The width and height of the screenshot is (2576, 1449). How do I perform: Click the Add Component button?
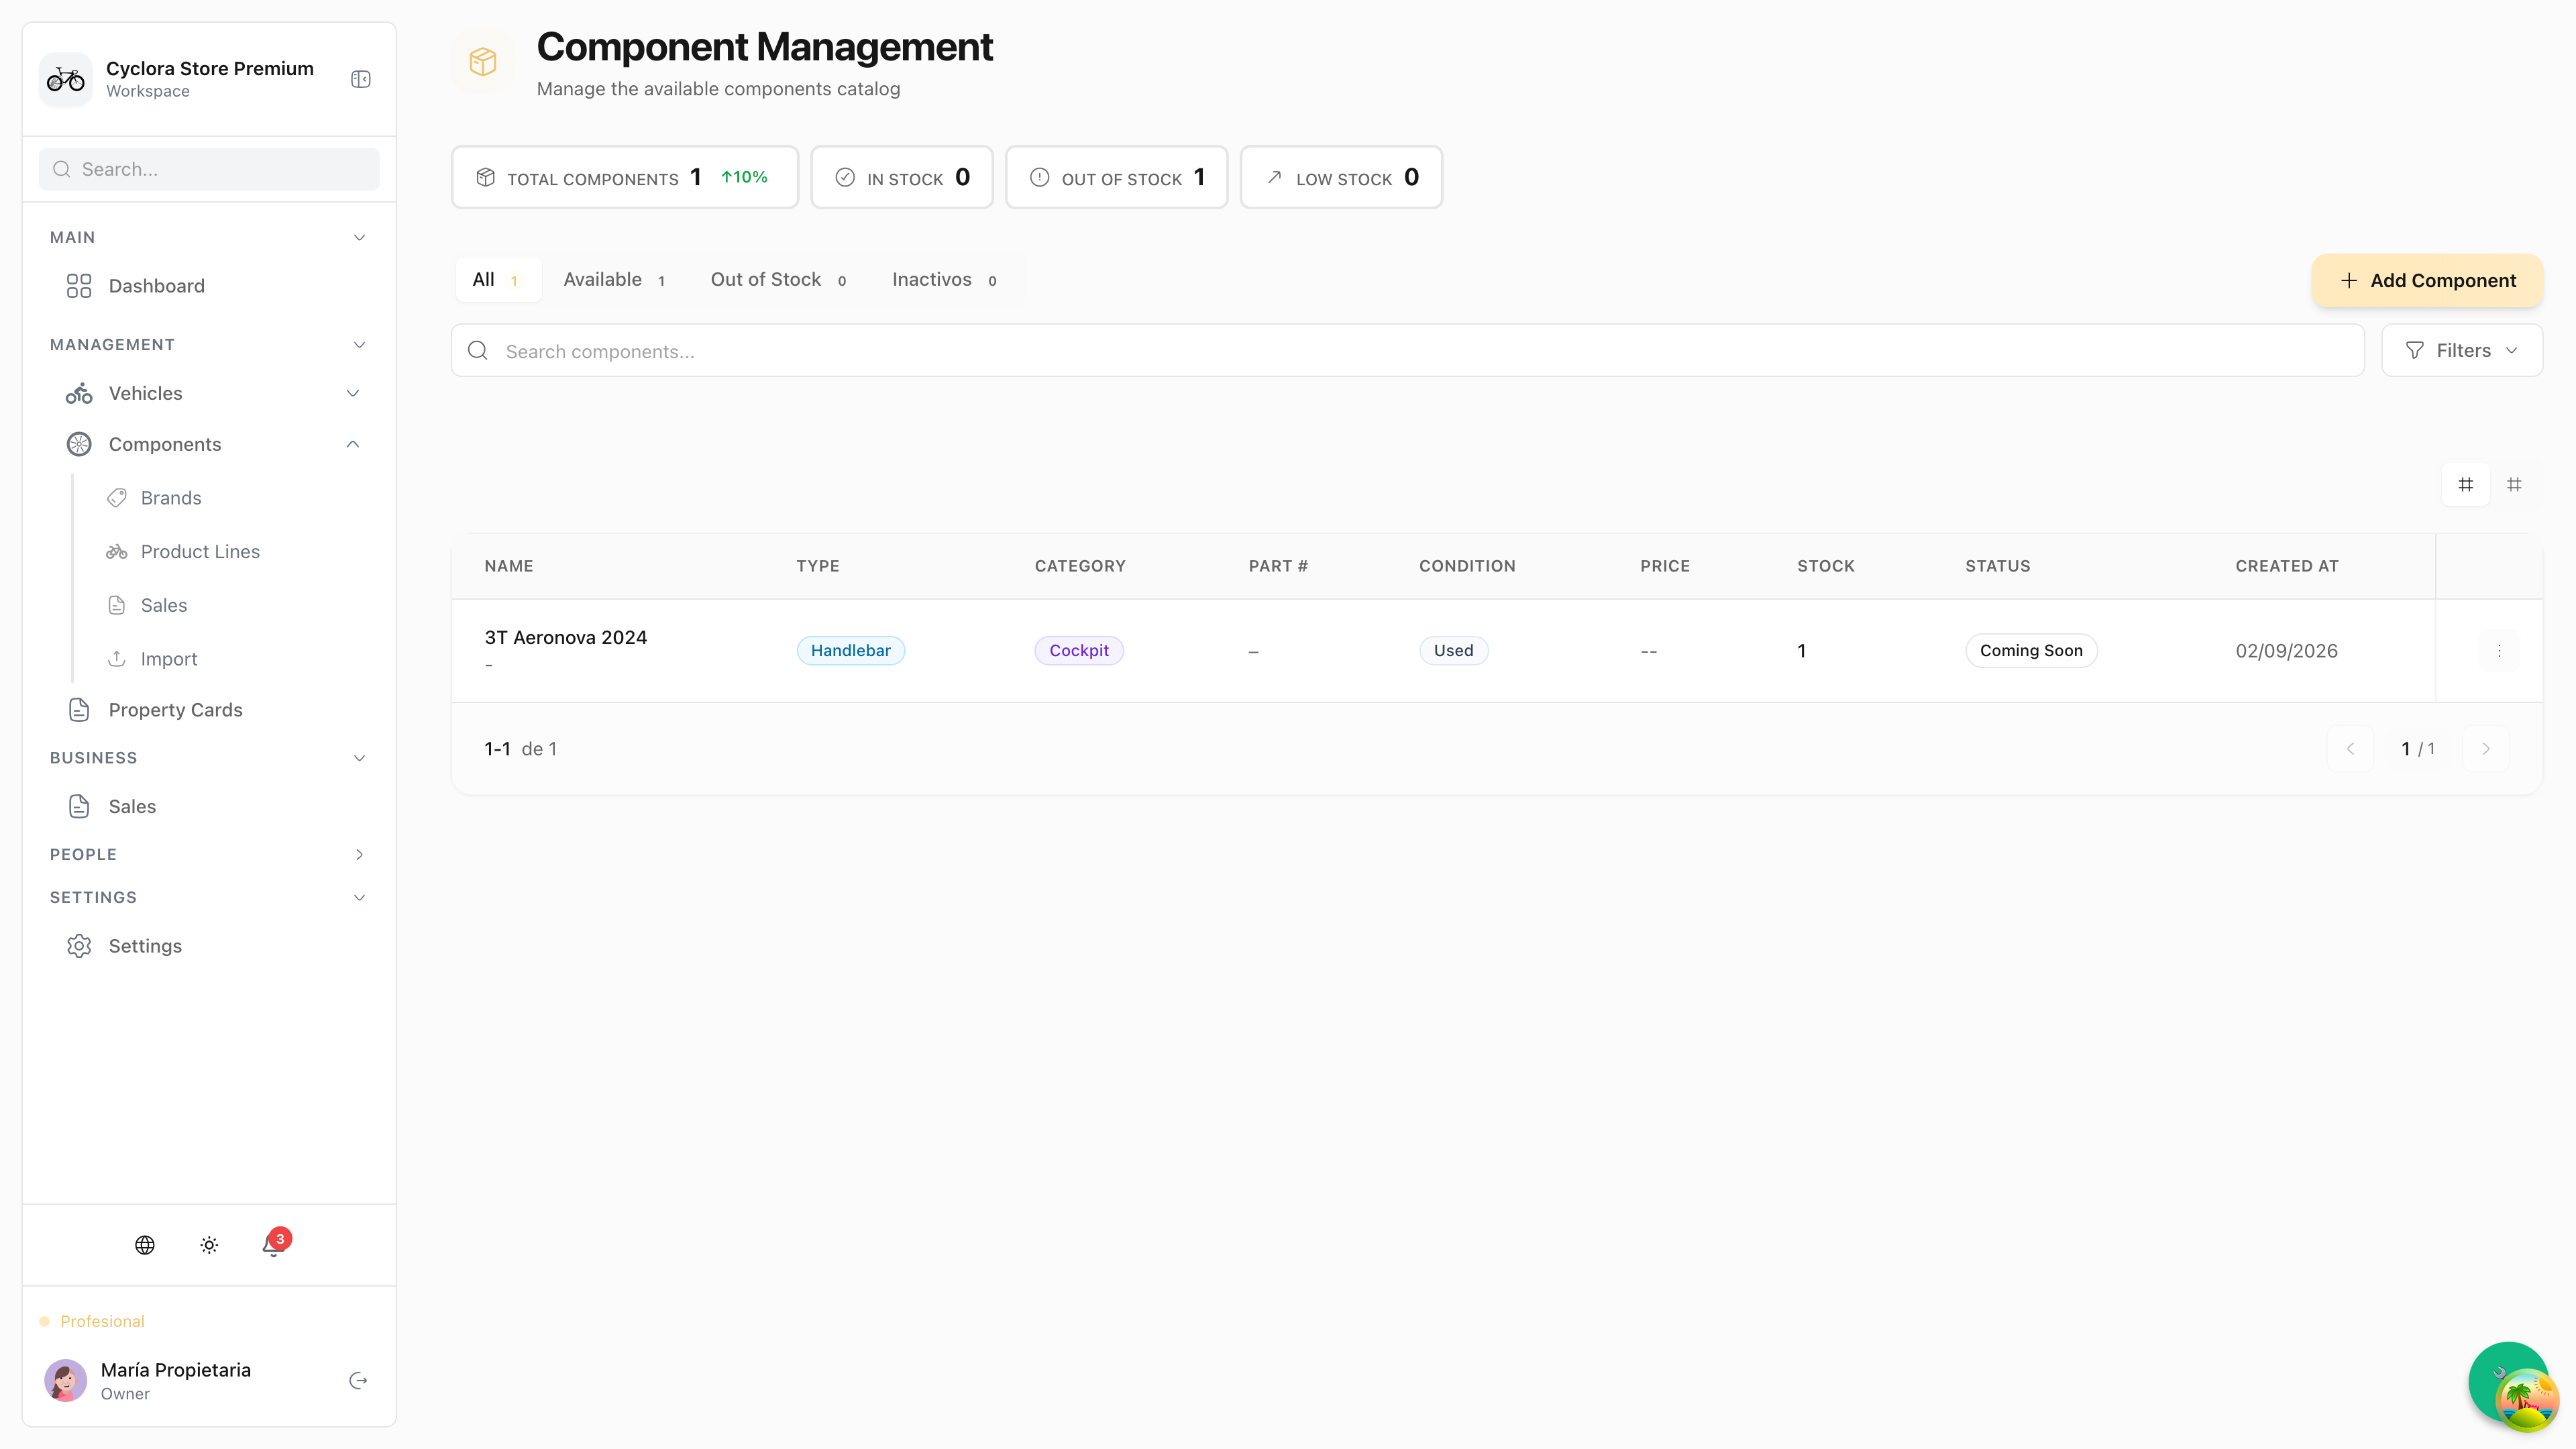pyautogui.click(x=2427, y=281)
